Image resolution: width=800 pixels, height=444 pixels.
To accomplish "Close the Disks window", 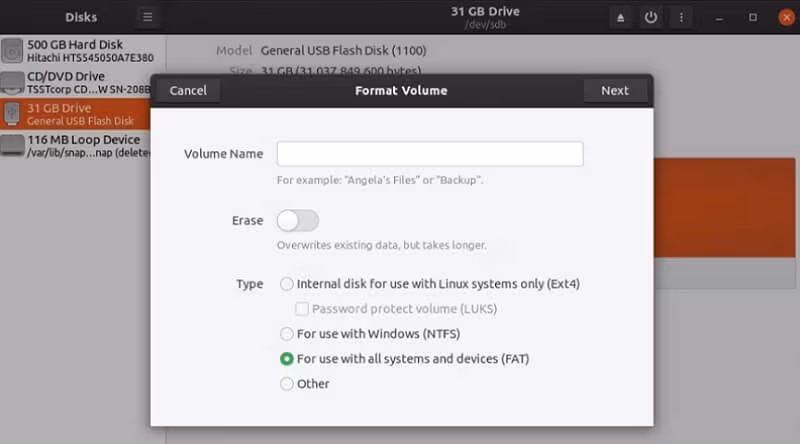I will [783, 17].
